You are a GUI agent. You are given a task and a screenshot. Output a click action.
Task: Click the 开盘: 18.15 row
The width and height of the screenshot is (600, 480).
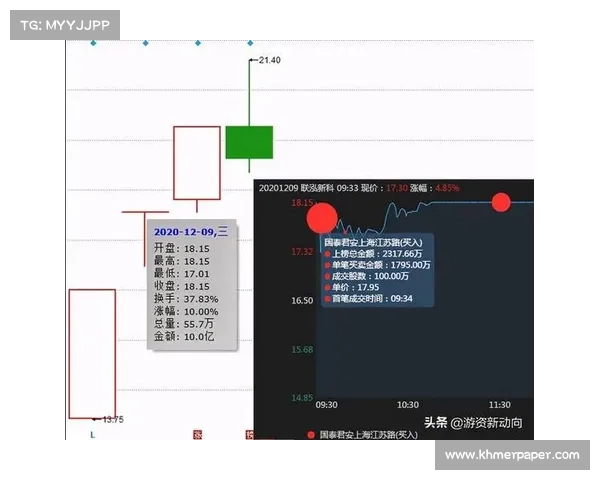[x=182, y=248]
